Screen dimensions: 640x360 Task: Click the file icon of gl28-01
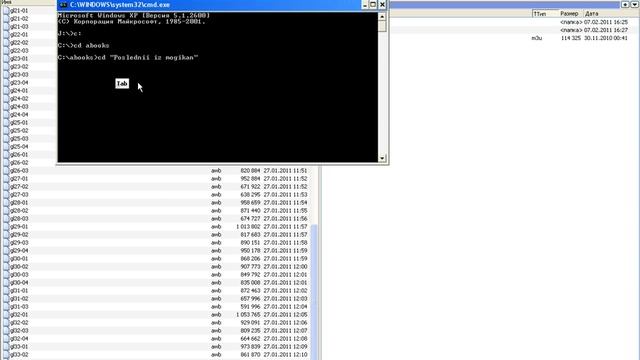coord(6,202)
